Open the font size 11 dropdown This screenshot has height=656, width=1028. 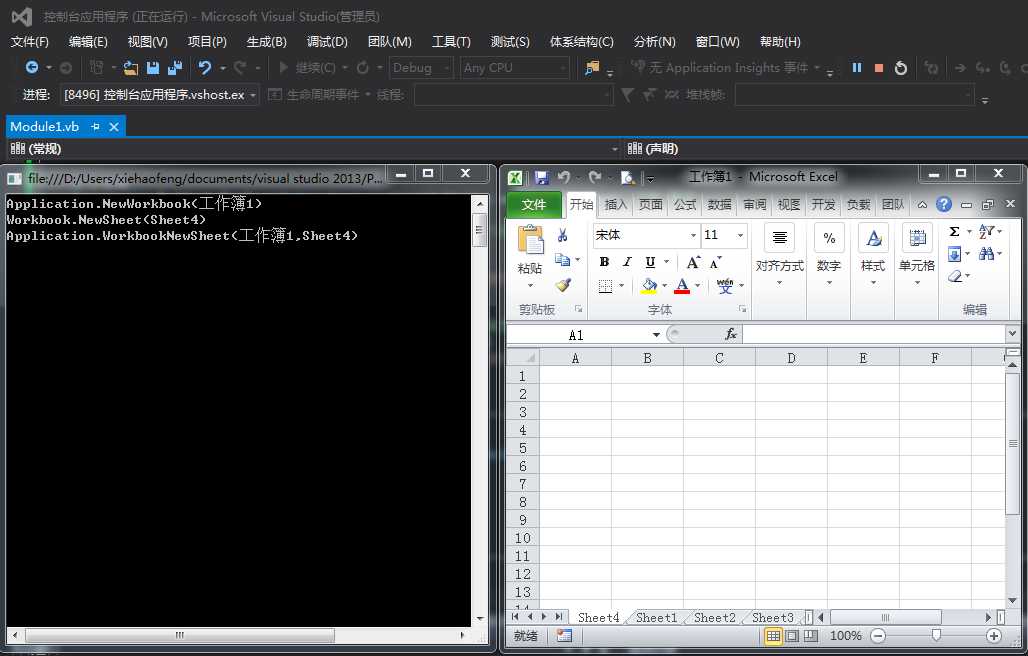[740, 235]
